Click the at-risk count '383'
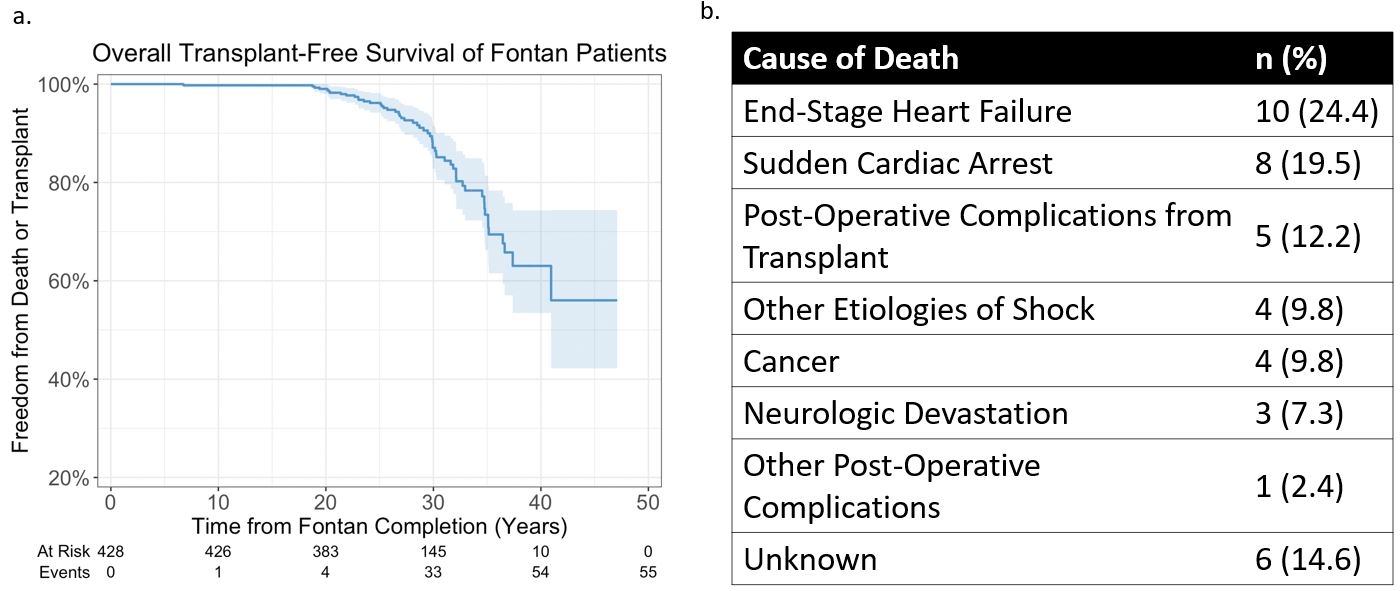This screenshot has height=591, width=1400. (x=325, y=552)
